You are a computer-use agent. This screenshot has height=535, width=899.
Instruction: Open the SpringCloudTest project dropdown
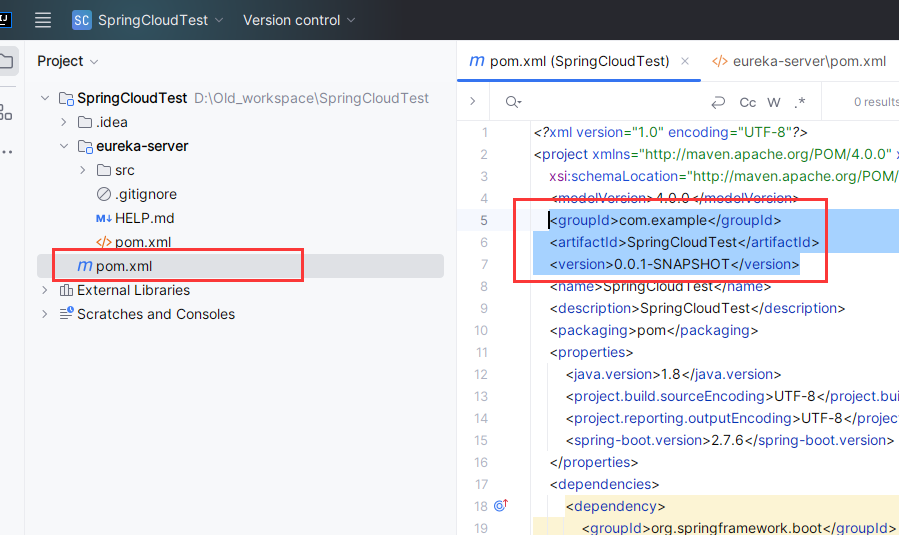pyautogui.click(x=148, y=20)
